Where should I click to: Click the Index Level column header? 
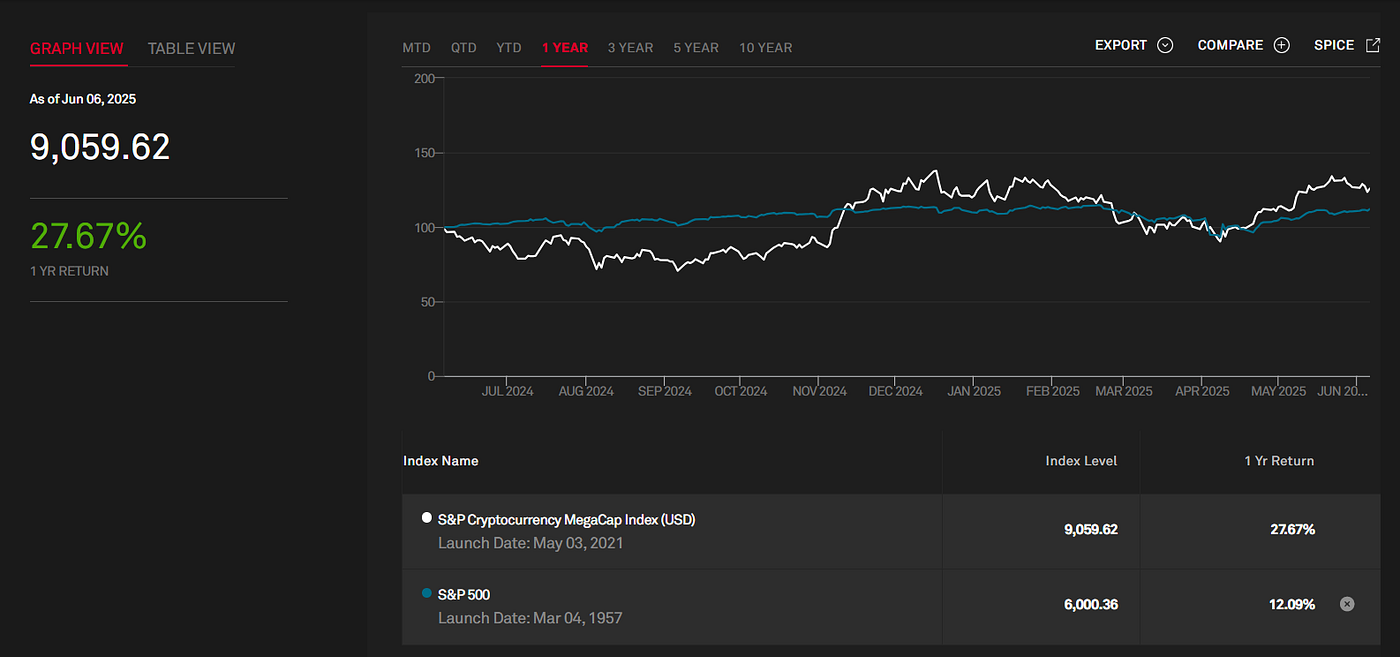[1081, 461]
